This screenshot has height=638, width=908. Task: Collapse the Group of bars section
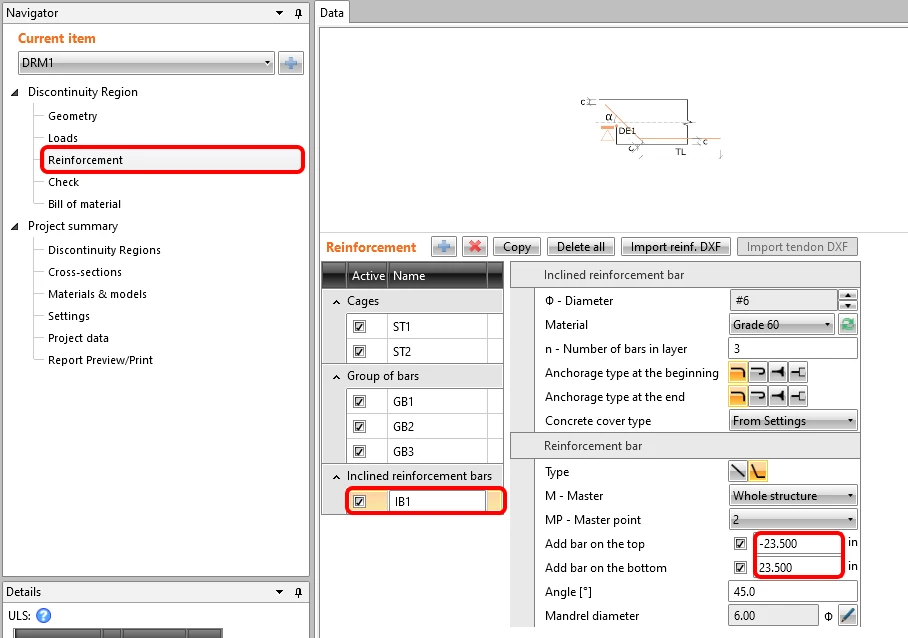click(x=336, y=376)
